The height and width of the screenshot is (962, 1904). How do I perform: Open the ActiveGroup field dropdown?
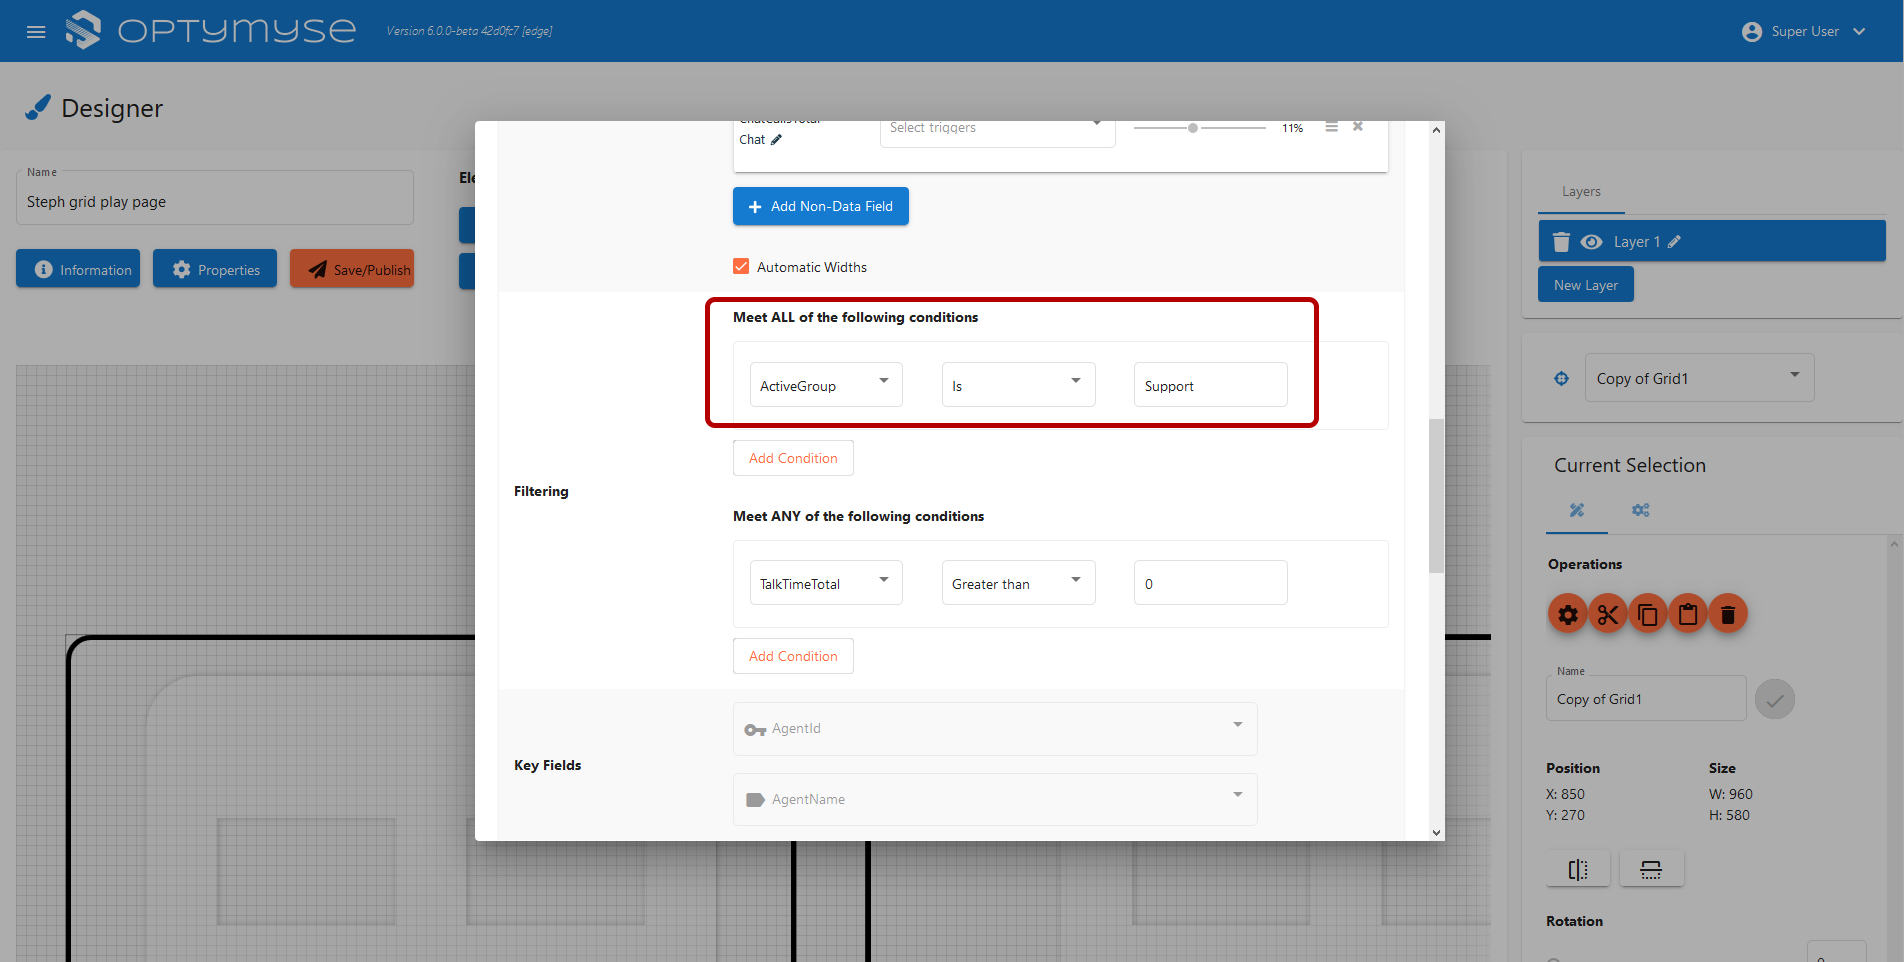point(825,385)
